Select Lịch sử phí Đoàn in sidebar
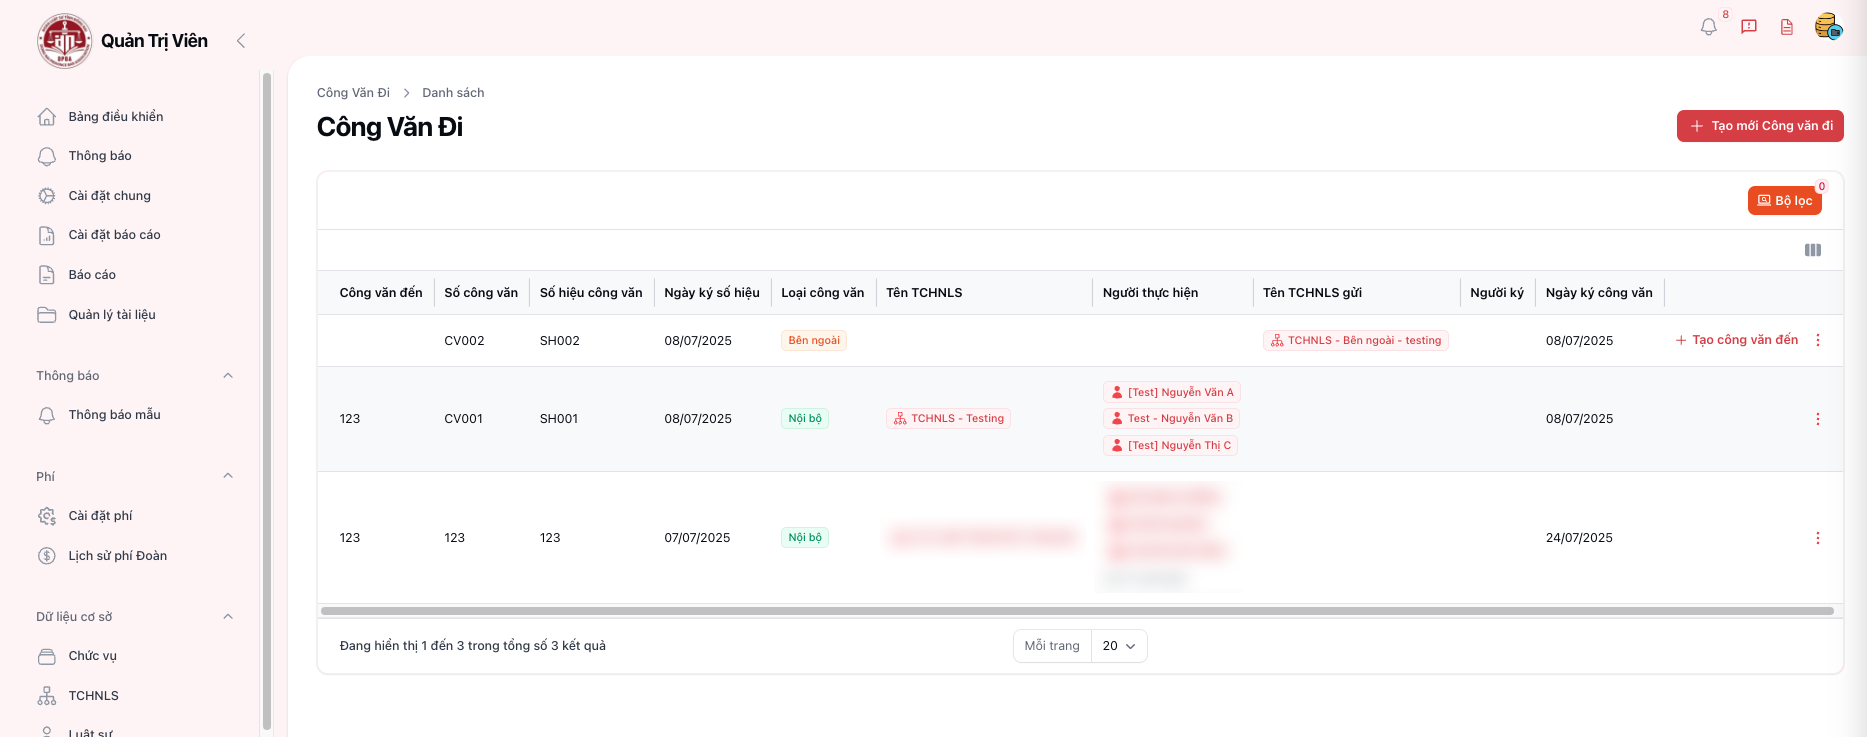The image size is (1867, 737). tap(117, 556)
